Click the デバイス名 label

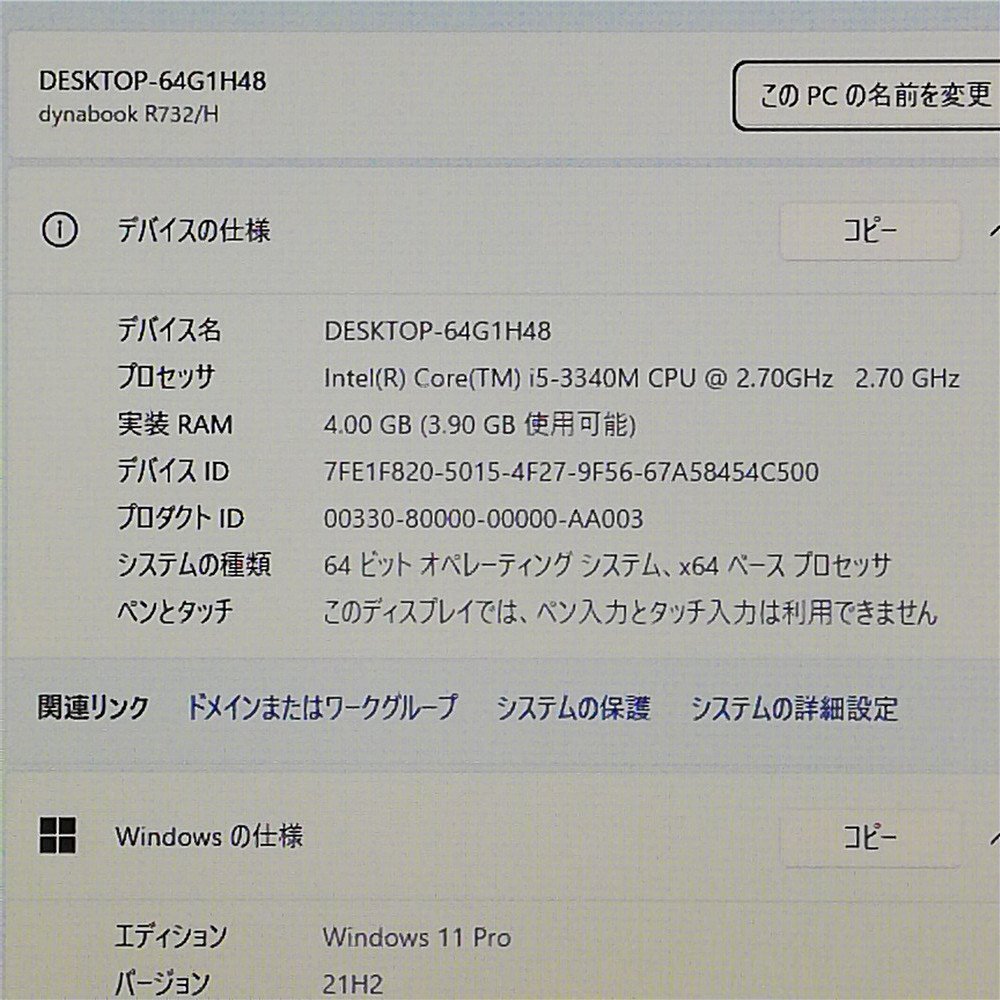pyautogui.click(x=169, y=330)
